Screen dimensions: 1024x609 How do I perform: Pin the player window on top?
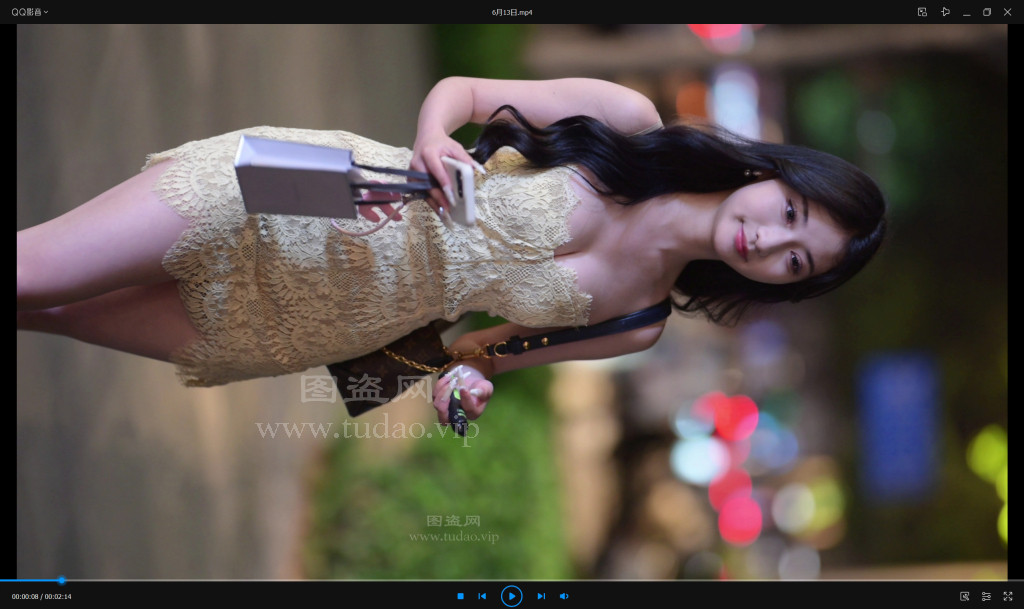[945, 12]
